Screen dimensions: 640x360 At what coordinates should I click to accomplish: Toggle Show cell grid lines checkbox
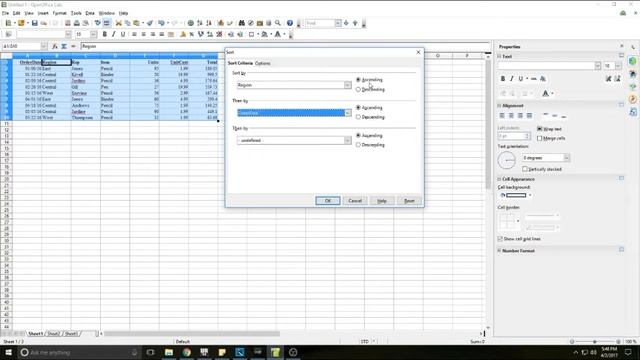tap(500, 239)
